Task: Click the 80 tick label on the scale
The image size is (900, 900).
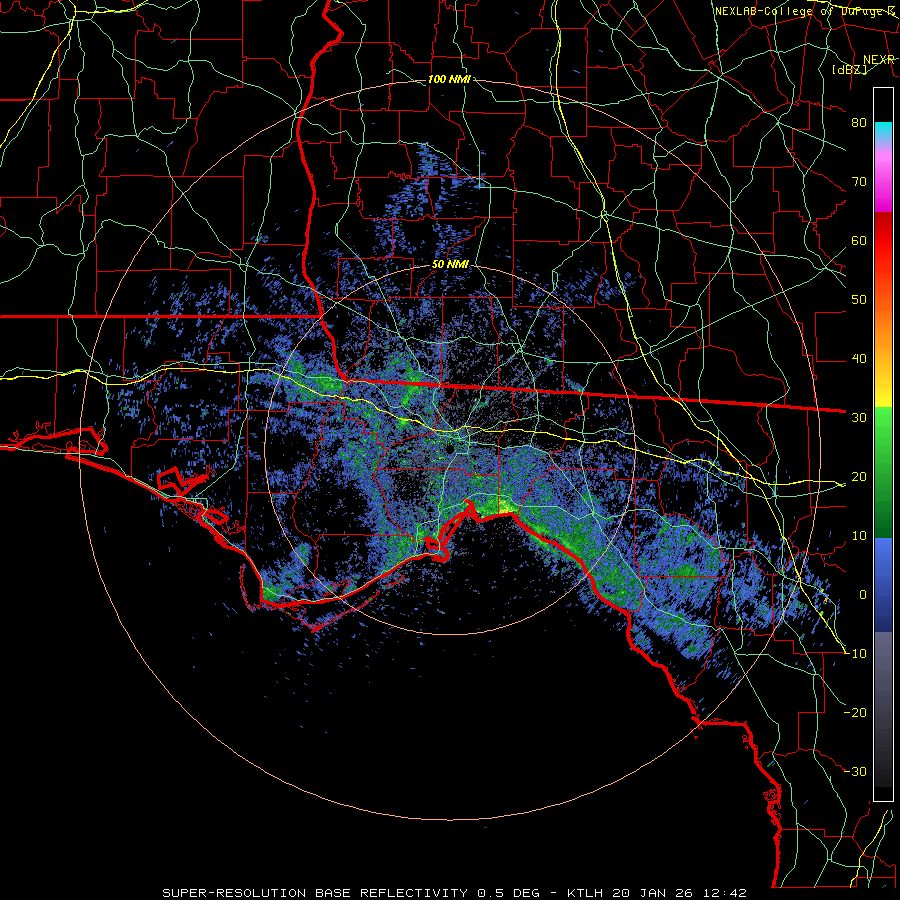Action: click(859, 123)
